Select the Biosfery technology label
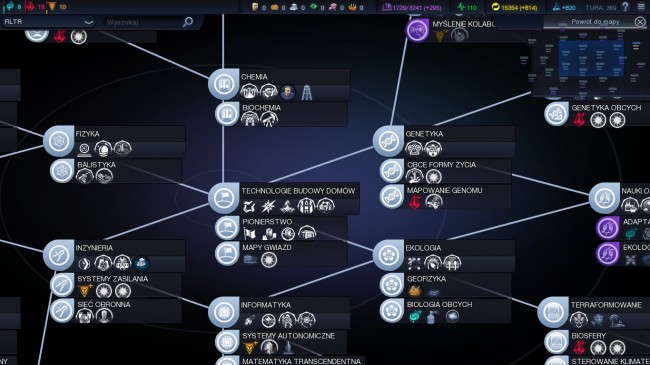Screen dimensions: 650x365 (589, 336)
